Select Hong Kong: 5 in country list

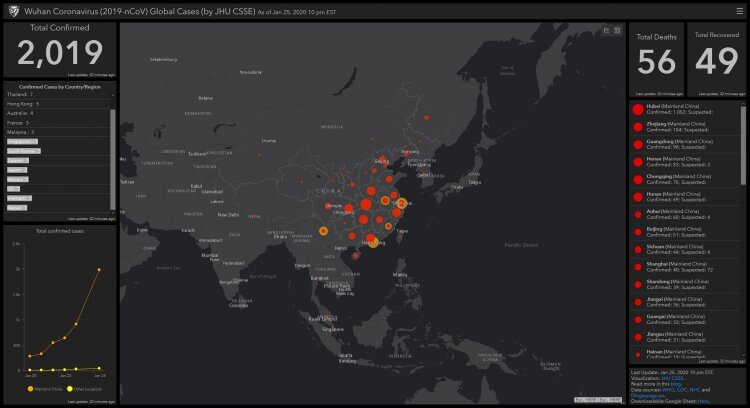(57, 104)
